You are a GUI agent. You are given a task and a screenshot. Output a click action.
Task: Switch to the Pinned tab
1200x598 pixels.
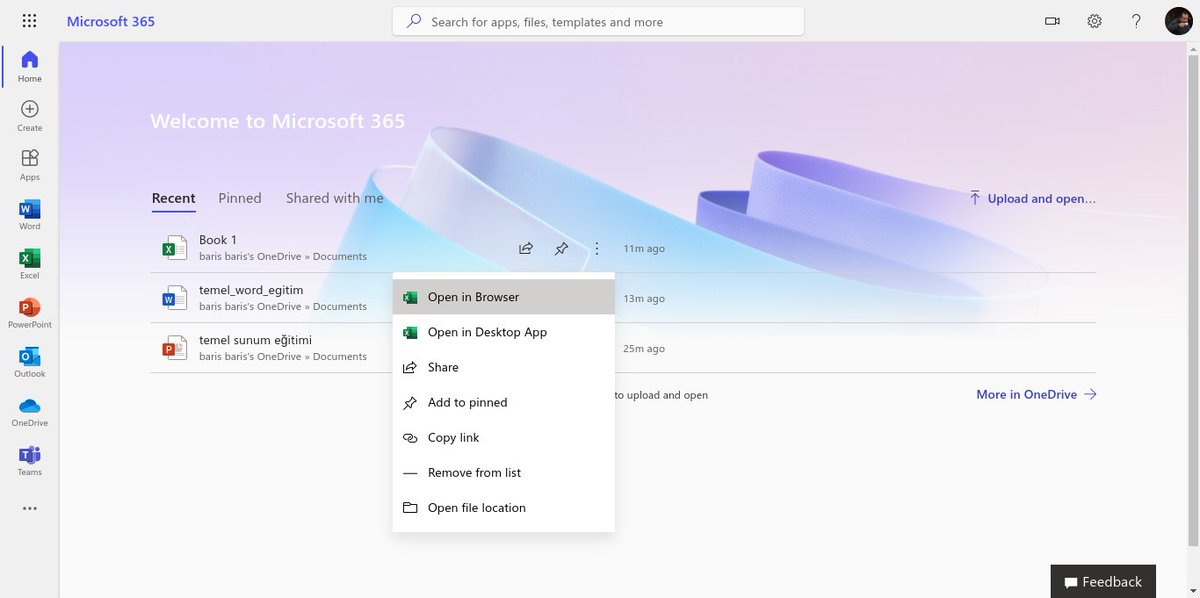pos(240,198)
